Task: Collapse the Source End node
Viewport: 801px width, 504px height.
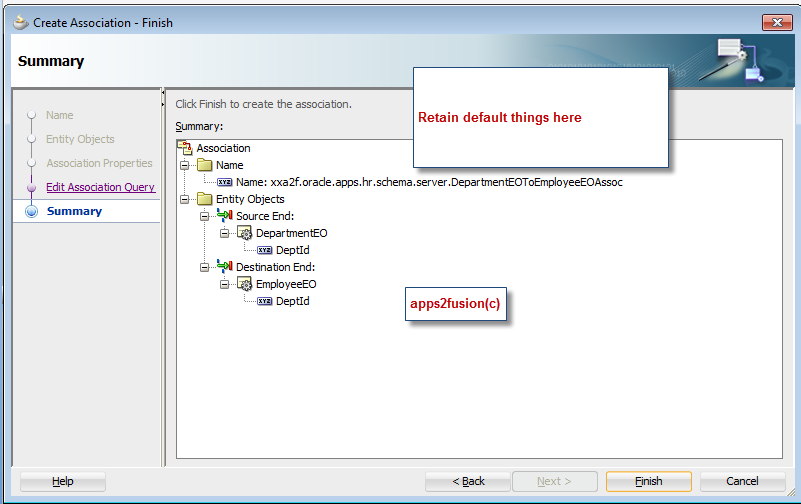Action: click(204, 216)
